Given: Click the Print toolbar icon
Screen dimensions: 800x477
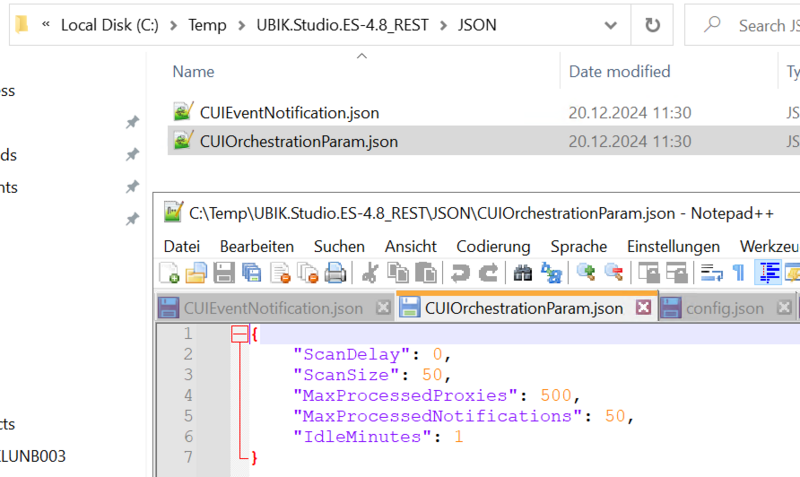Looking at the screenshot, I should coord(335,272).
